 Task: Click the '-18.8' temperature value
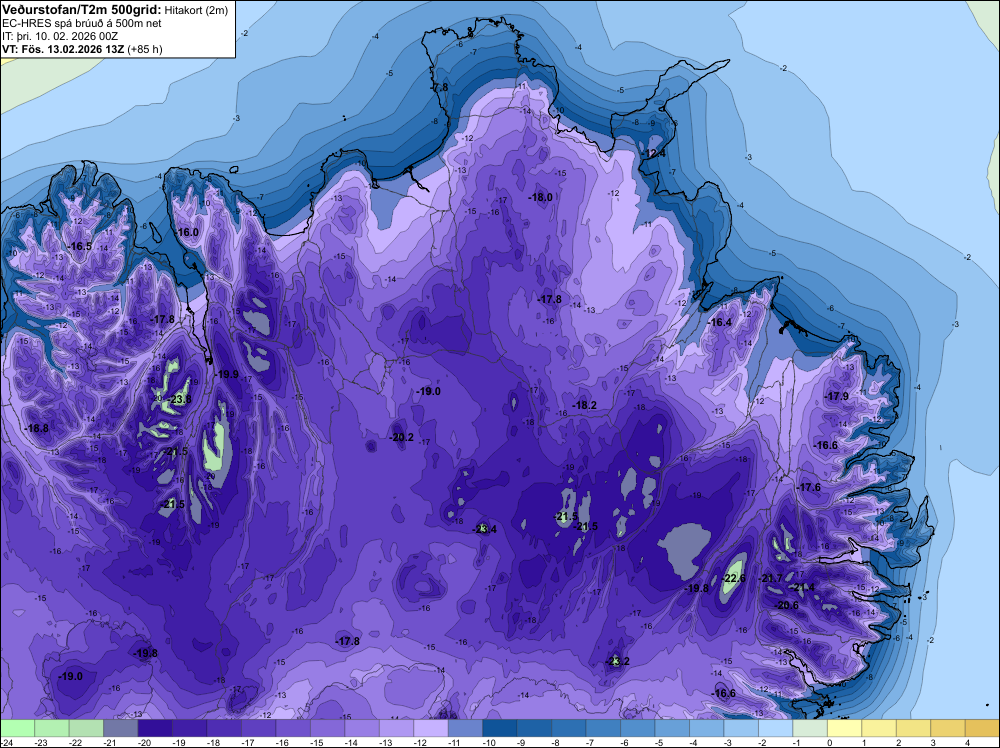coord(36,428)
